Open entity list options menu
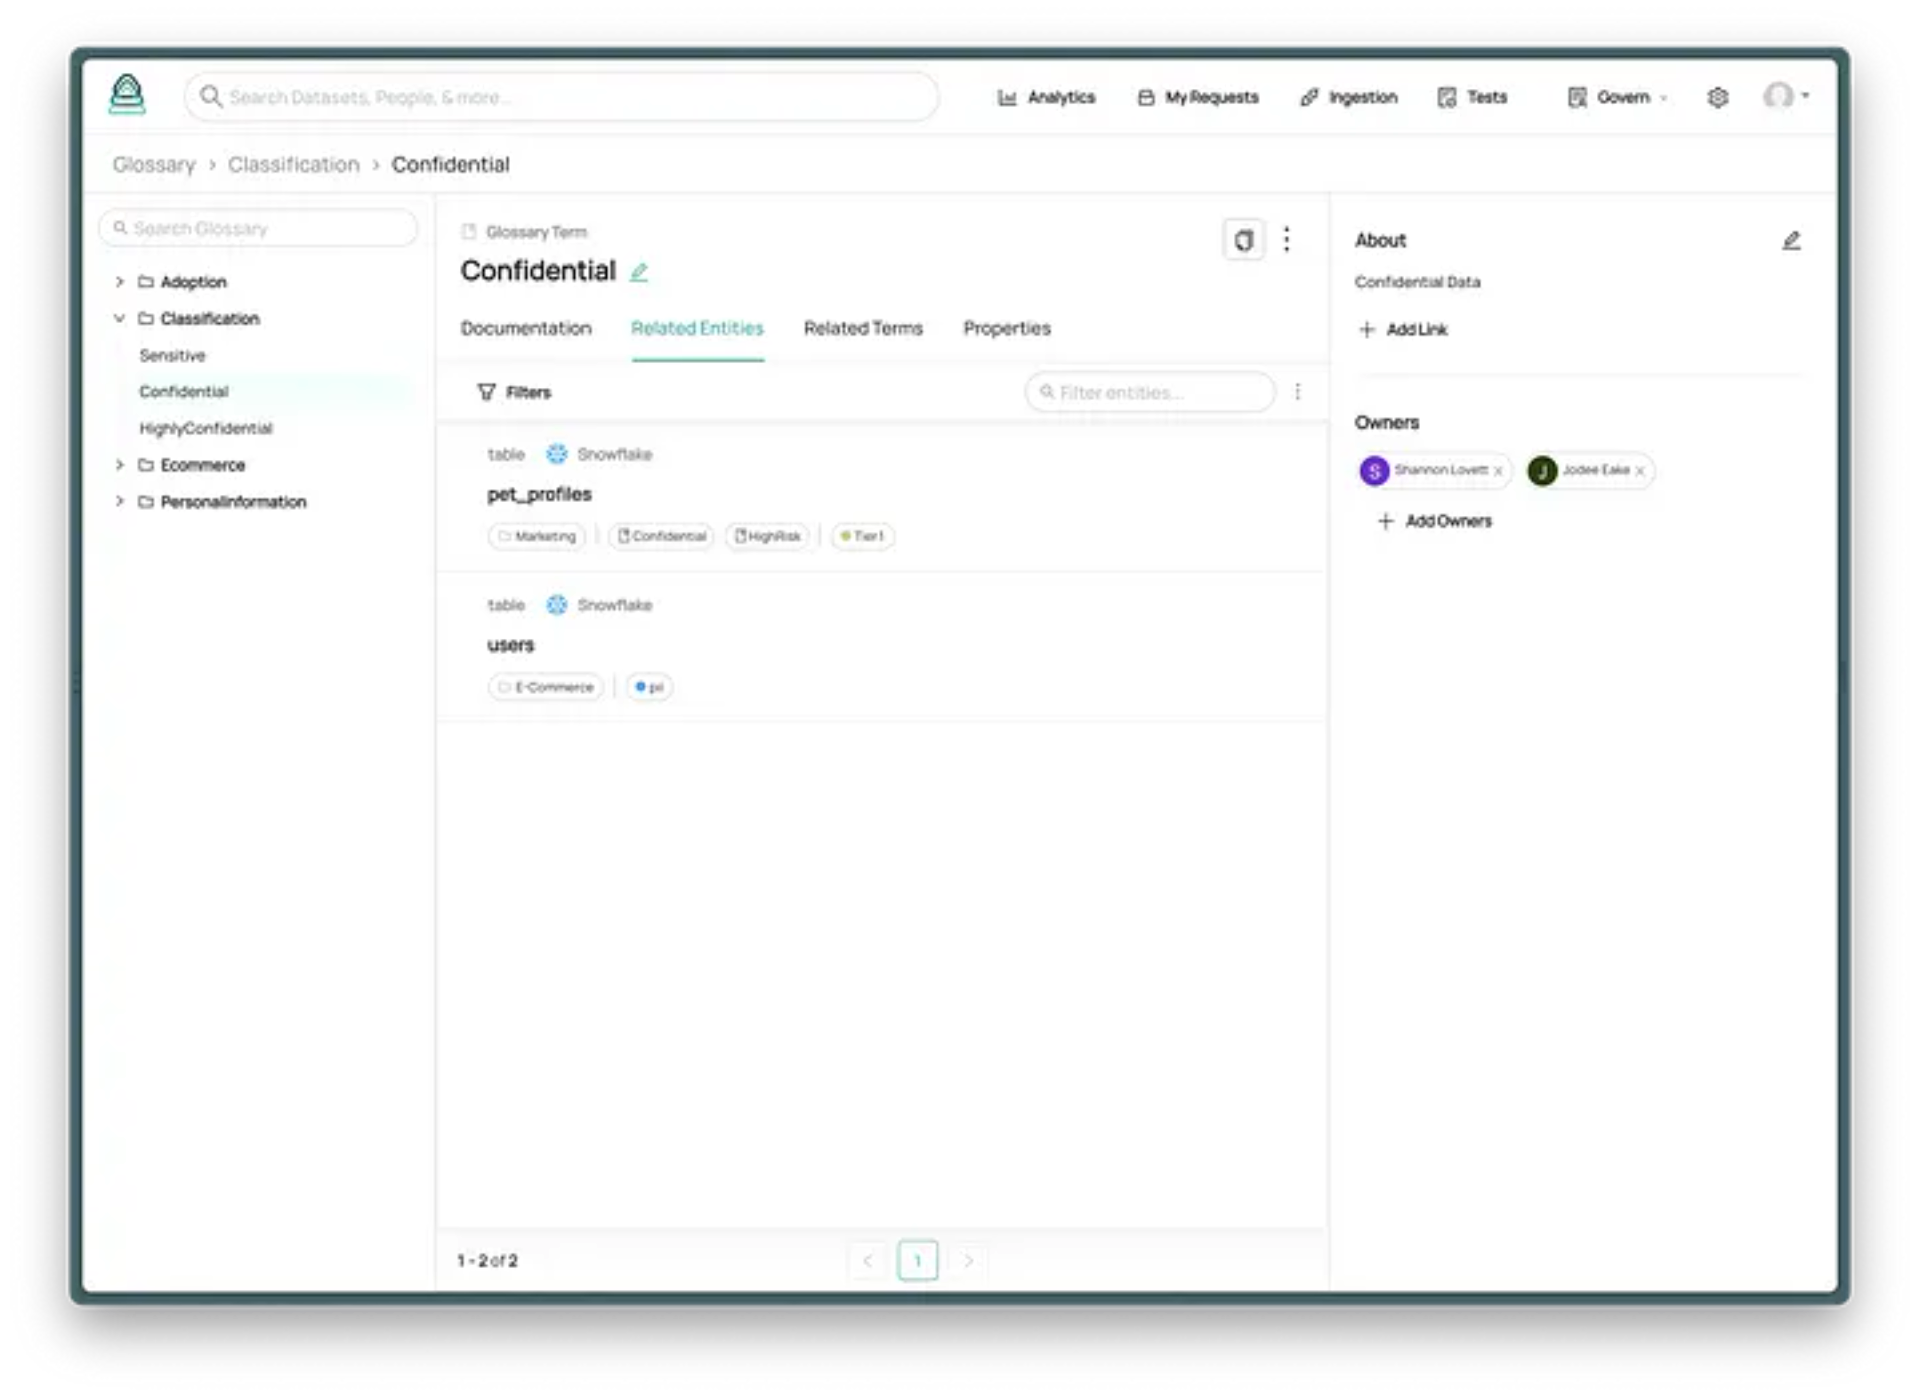Image resolution: width=1920 pixels, height=1397 pixels. click(1298, 392)
